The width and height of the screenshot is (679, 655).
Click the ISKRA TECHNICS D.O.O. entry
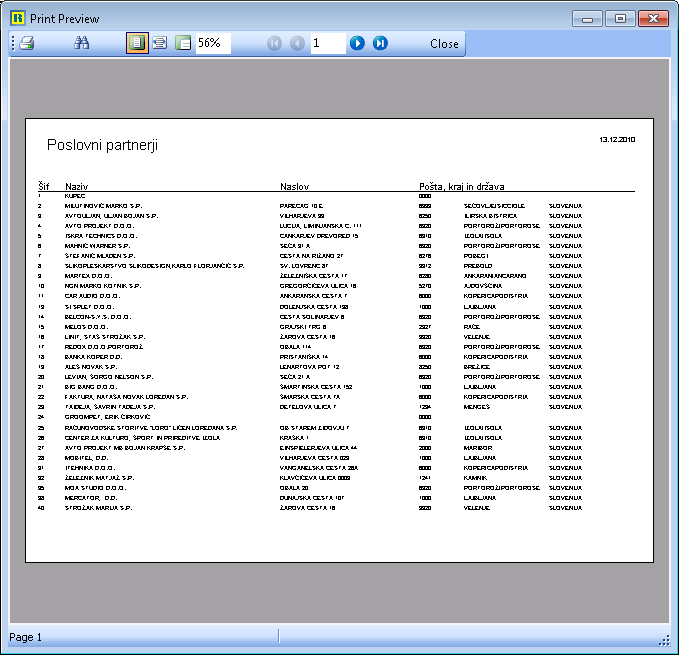(x=101, y=236)
